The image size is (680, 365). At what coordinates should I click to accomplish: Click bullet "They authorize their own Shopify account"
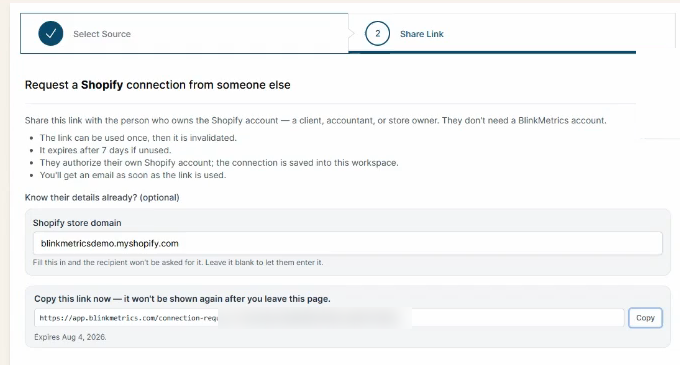click(219, 163)
